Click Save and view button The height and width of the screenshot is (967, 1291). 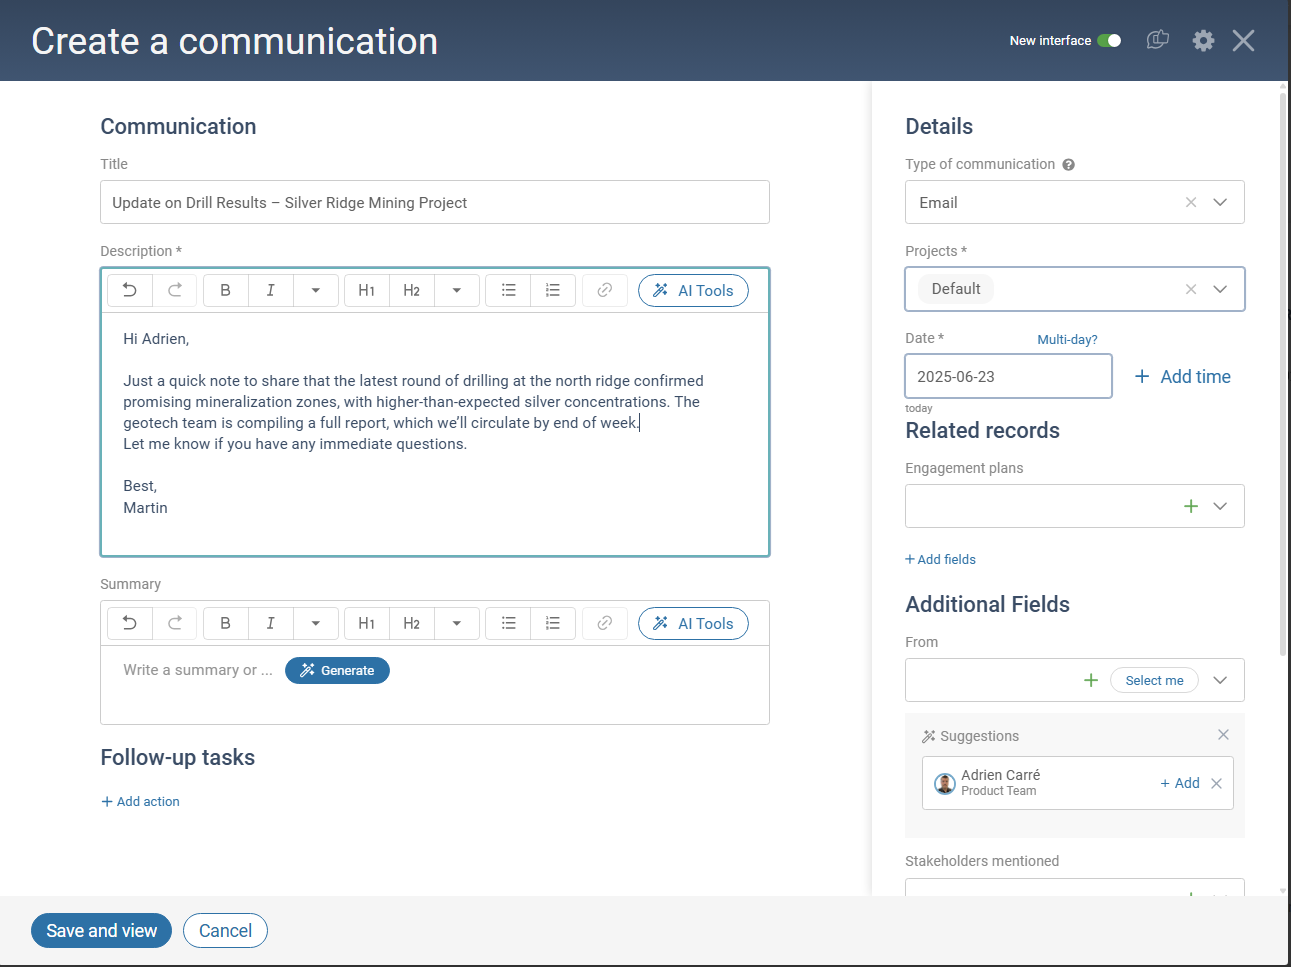[x=101, y=930]
